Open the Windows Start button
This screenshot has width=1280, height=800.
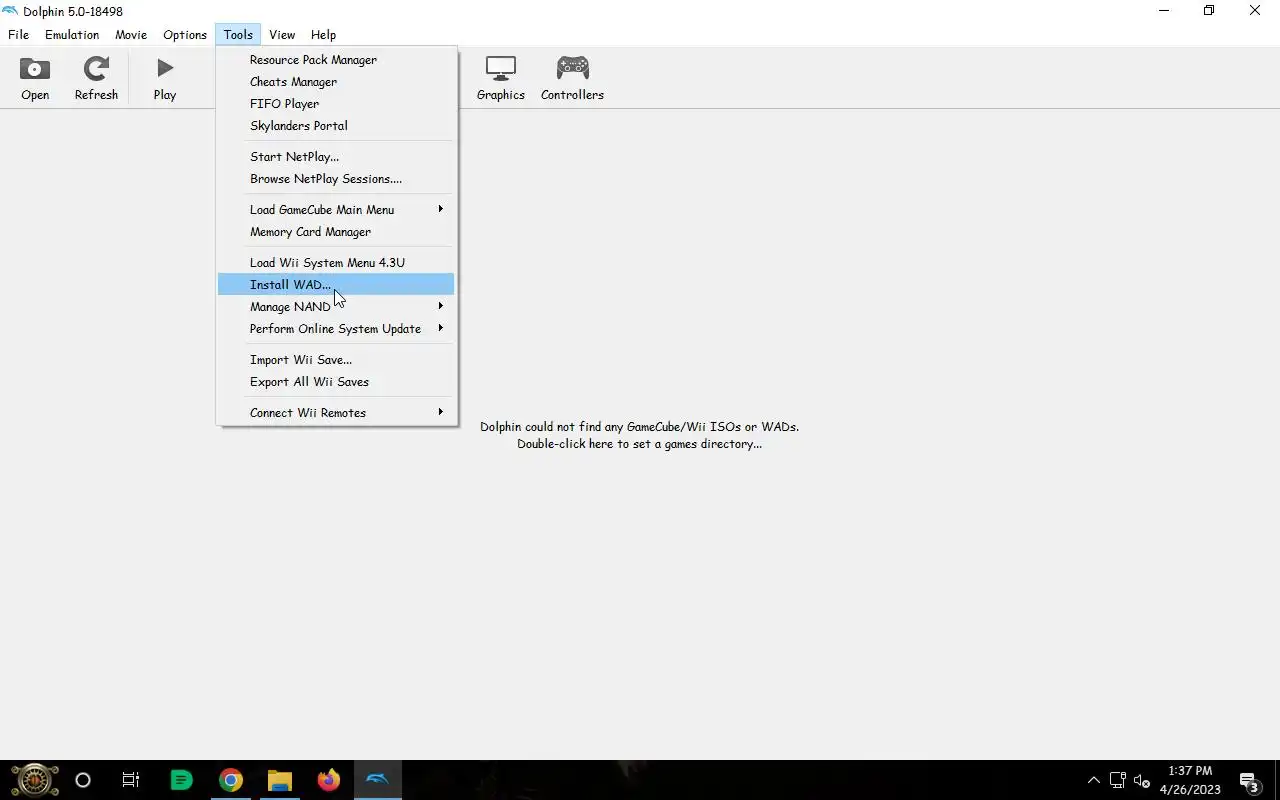(x=34, y=780)
